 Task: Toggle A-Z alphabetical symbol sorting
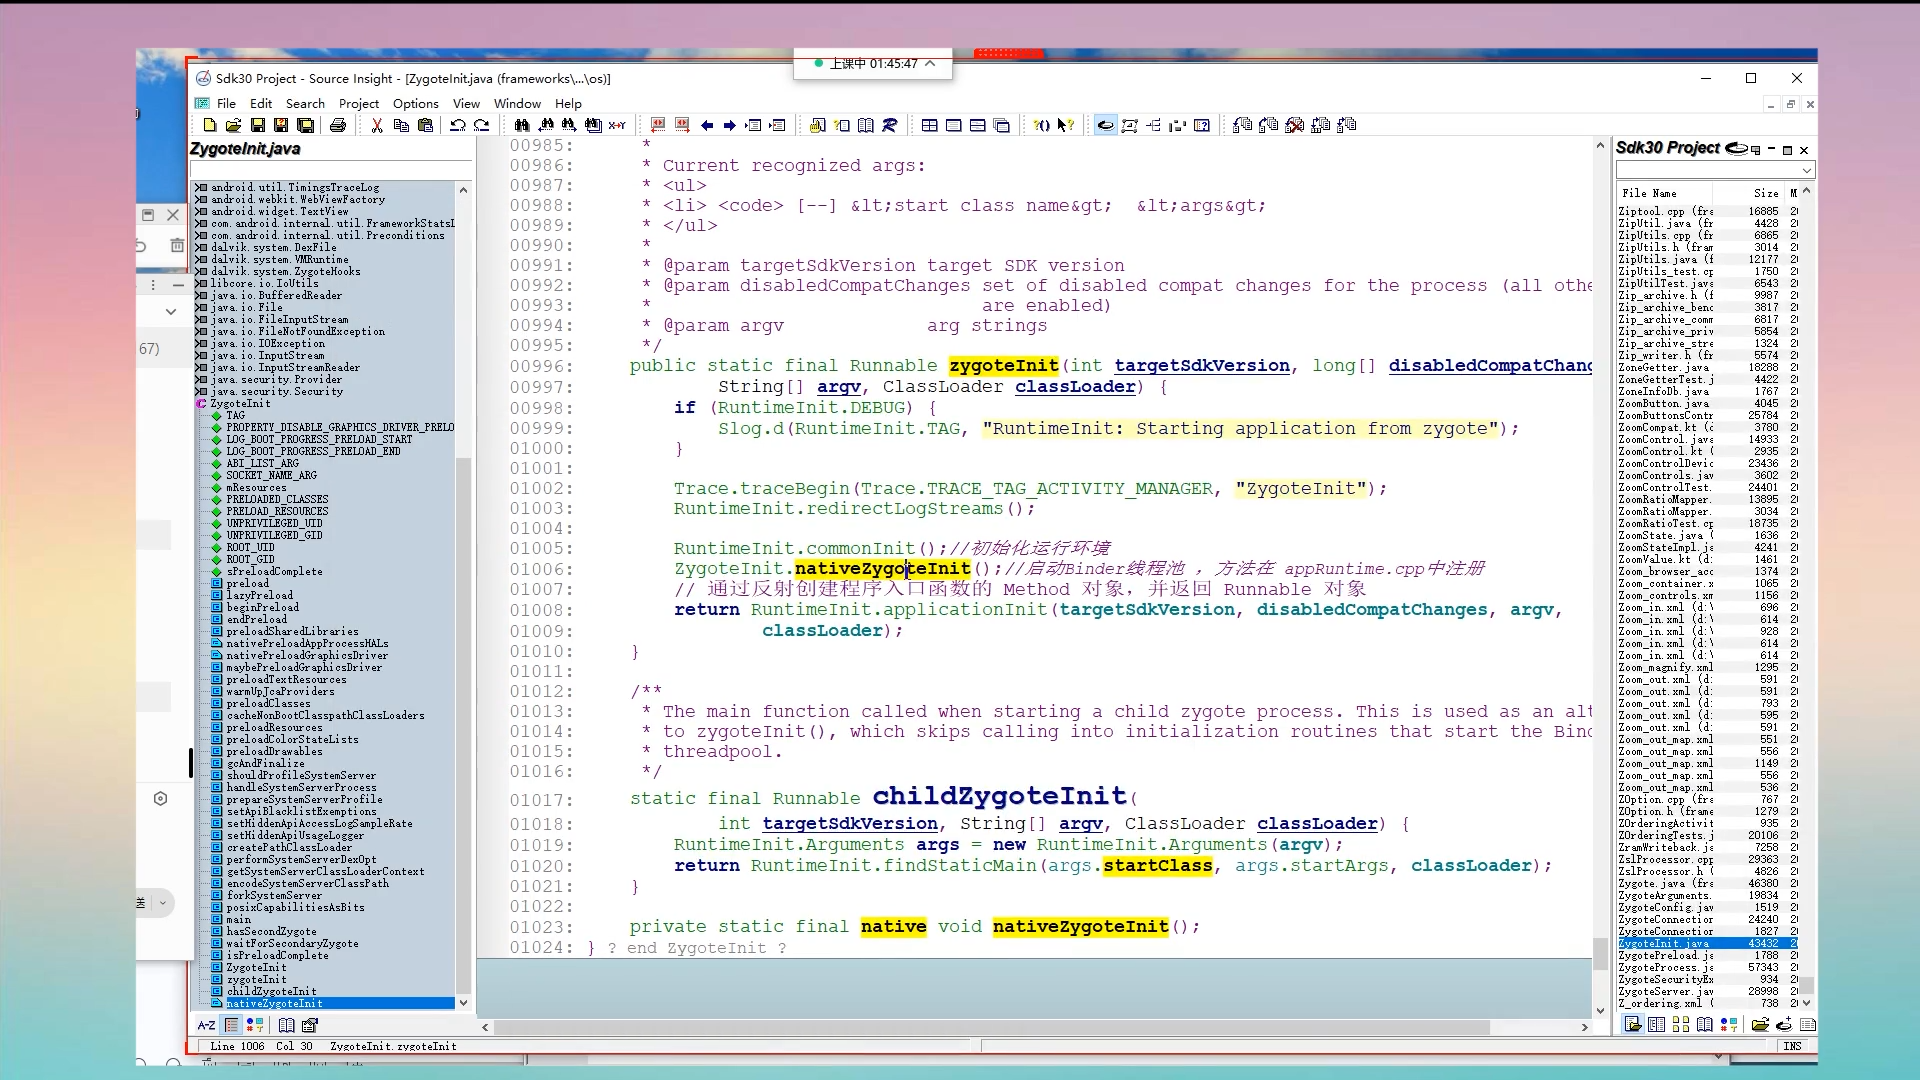pos(206,1025)
